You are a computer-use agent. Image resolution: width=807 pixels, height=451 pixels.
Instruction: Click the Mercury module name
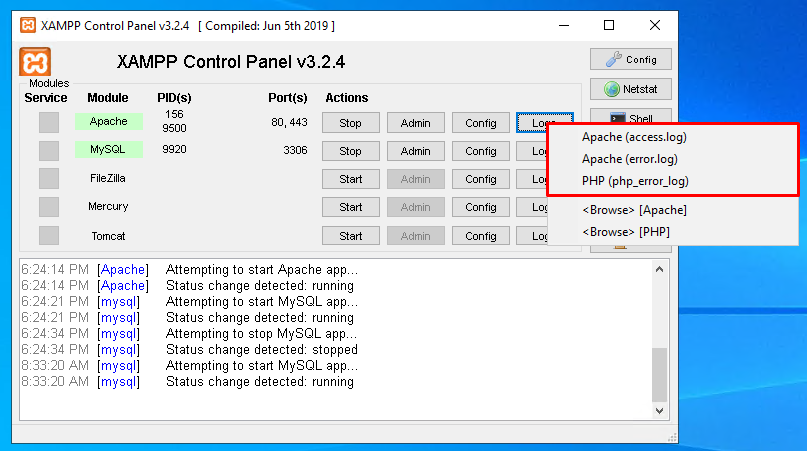(108, 206)
